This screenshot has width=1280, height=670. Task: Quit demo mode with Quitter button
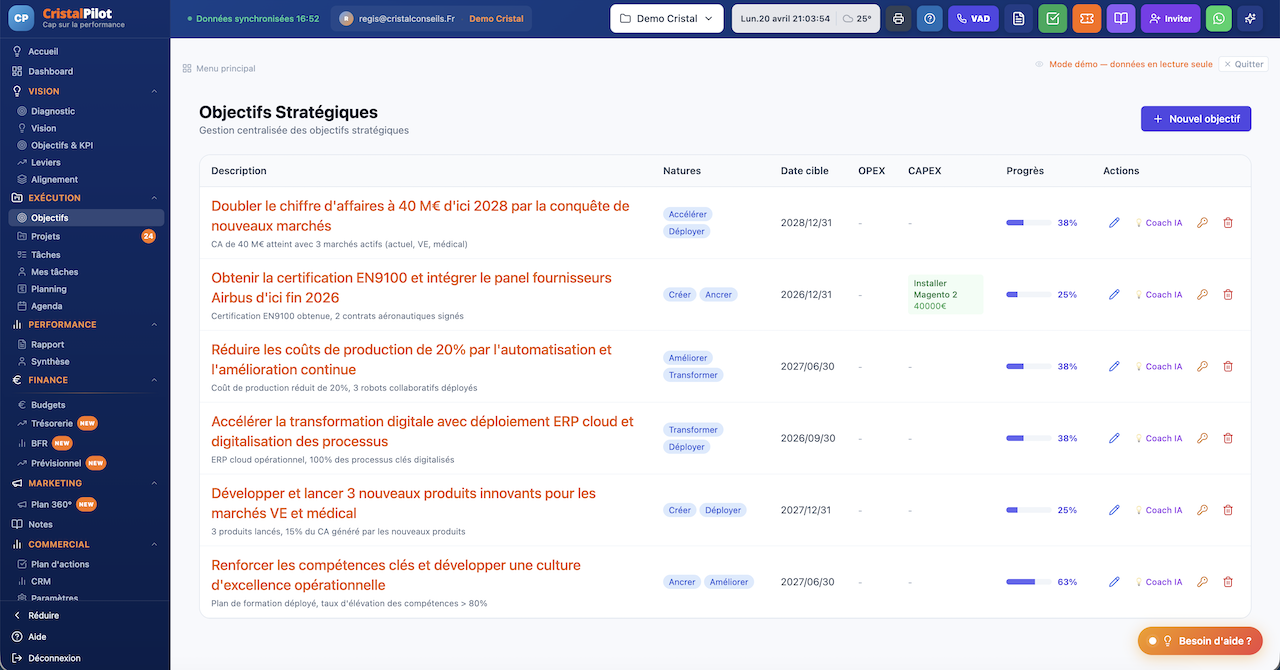coord(1243,64)
